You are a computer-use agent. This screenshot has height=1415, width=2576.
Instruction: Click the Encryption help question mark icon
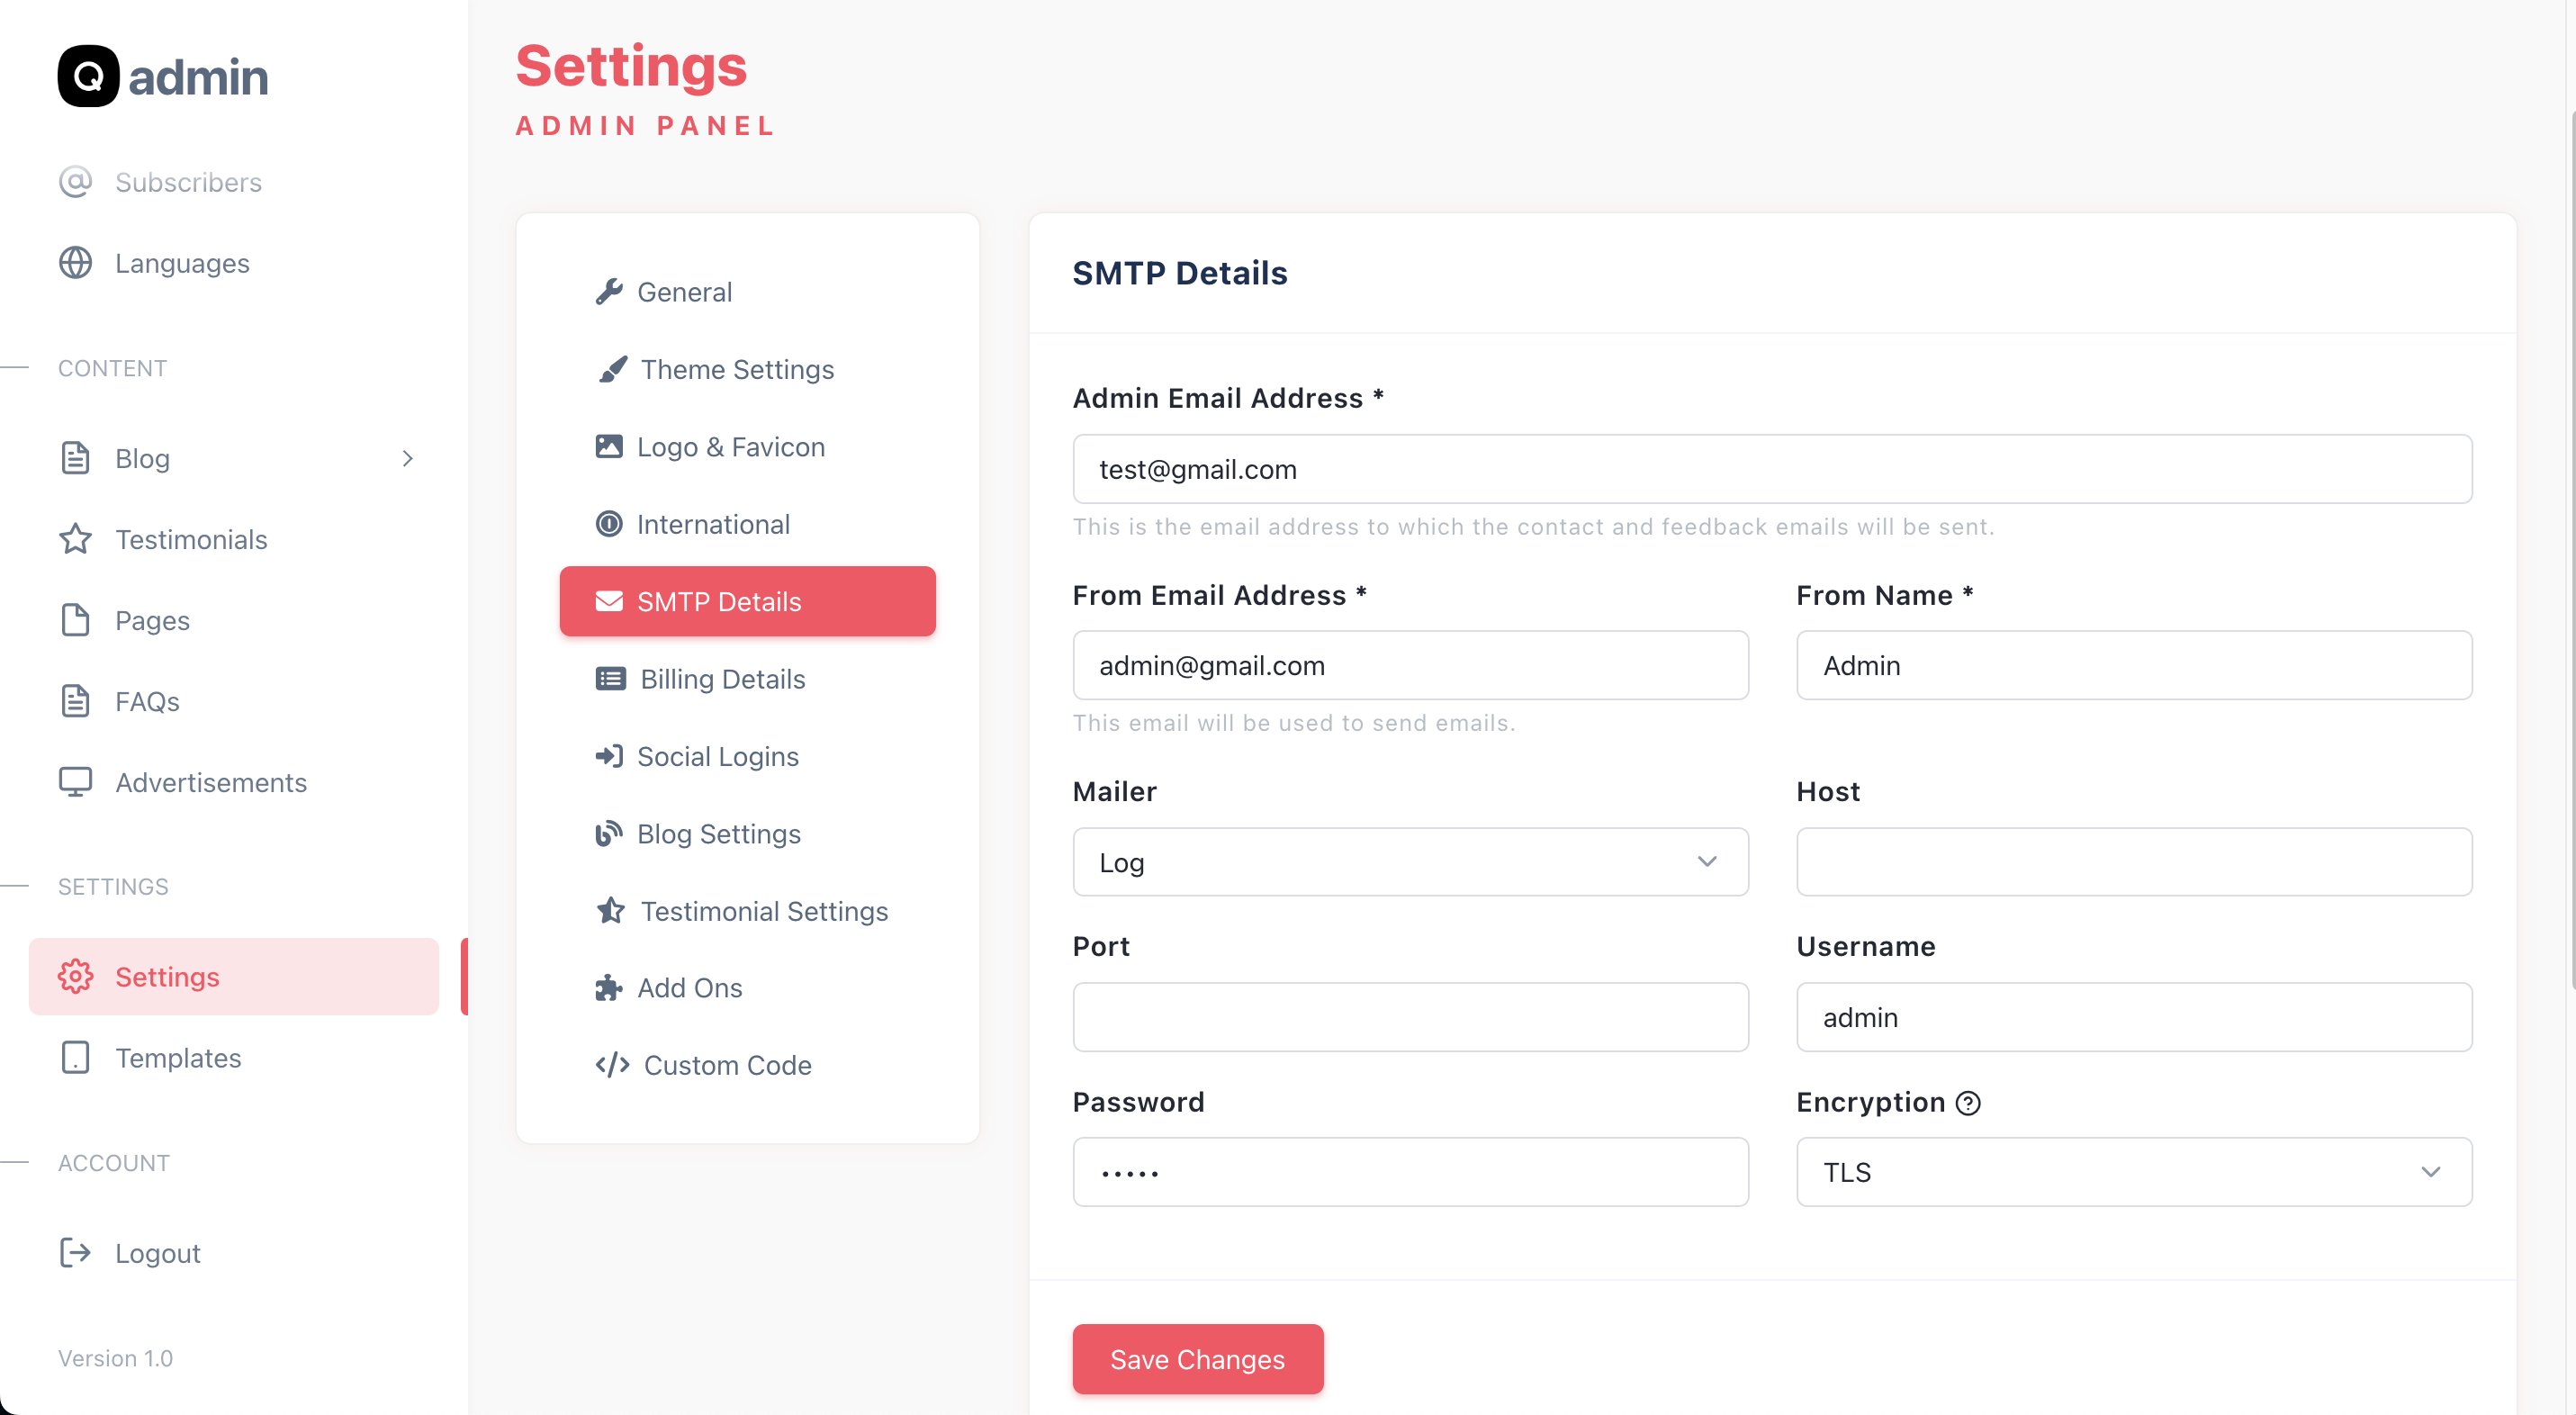1968,1102
